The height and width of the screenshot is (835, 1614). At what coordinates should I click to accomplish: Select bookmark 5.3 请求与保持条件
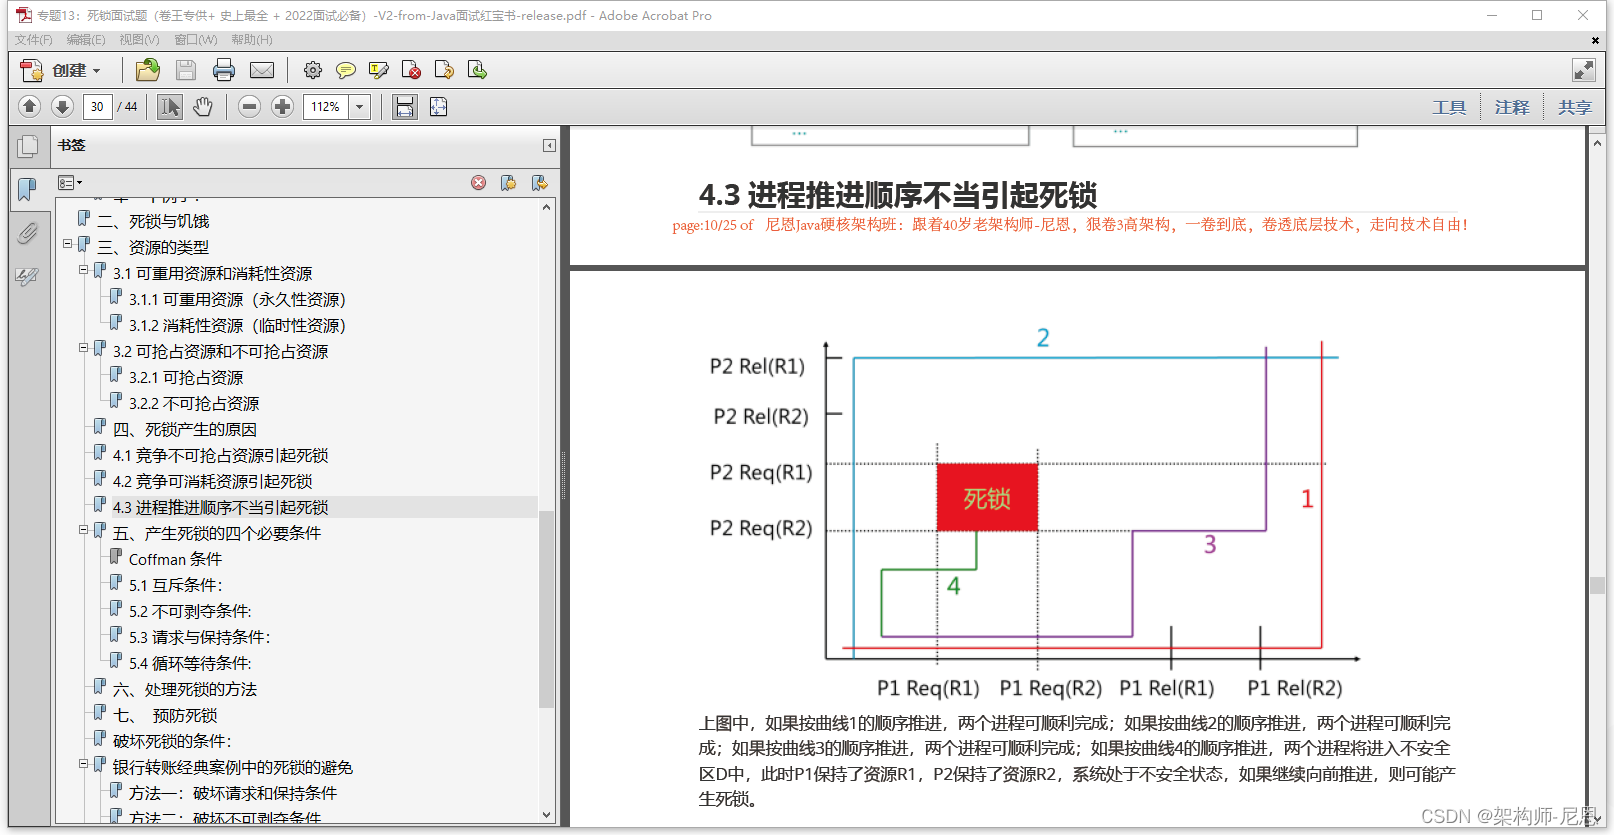(199, 637)
